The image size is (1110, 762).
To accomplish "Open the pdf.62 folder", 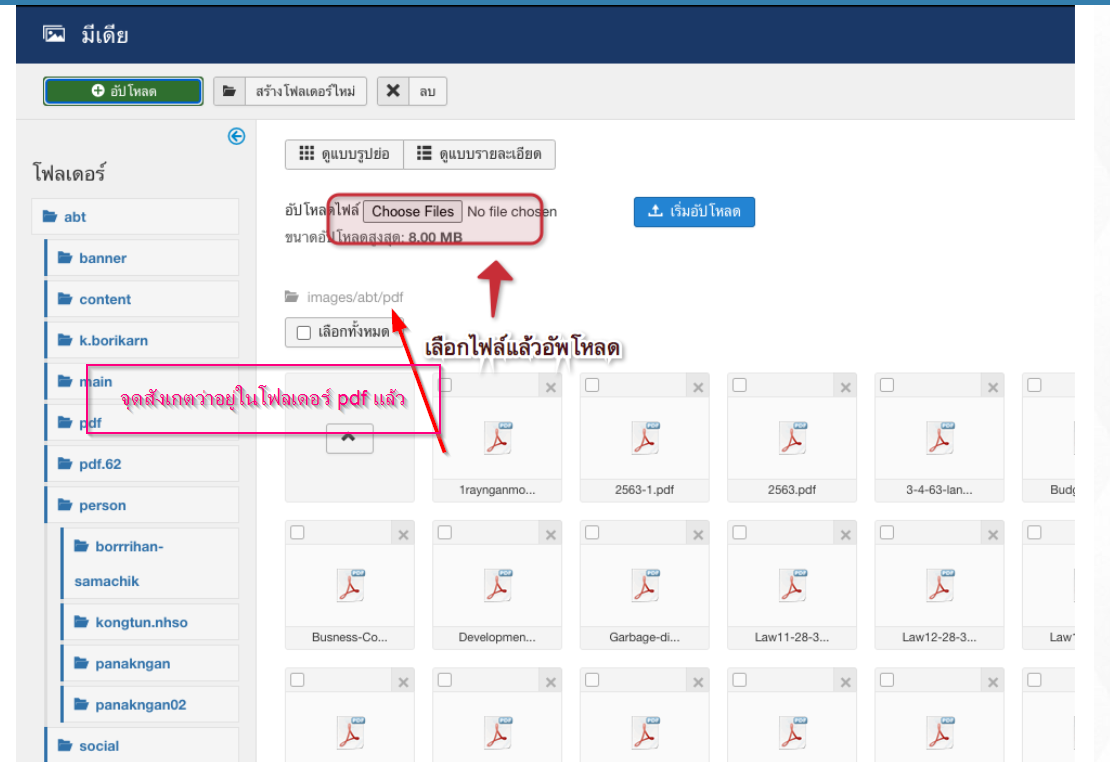I will [100, 464].
